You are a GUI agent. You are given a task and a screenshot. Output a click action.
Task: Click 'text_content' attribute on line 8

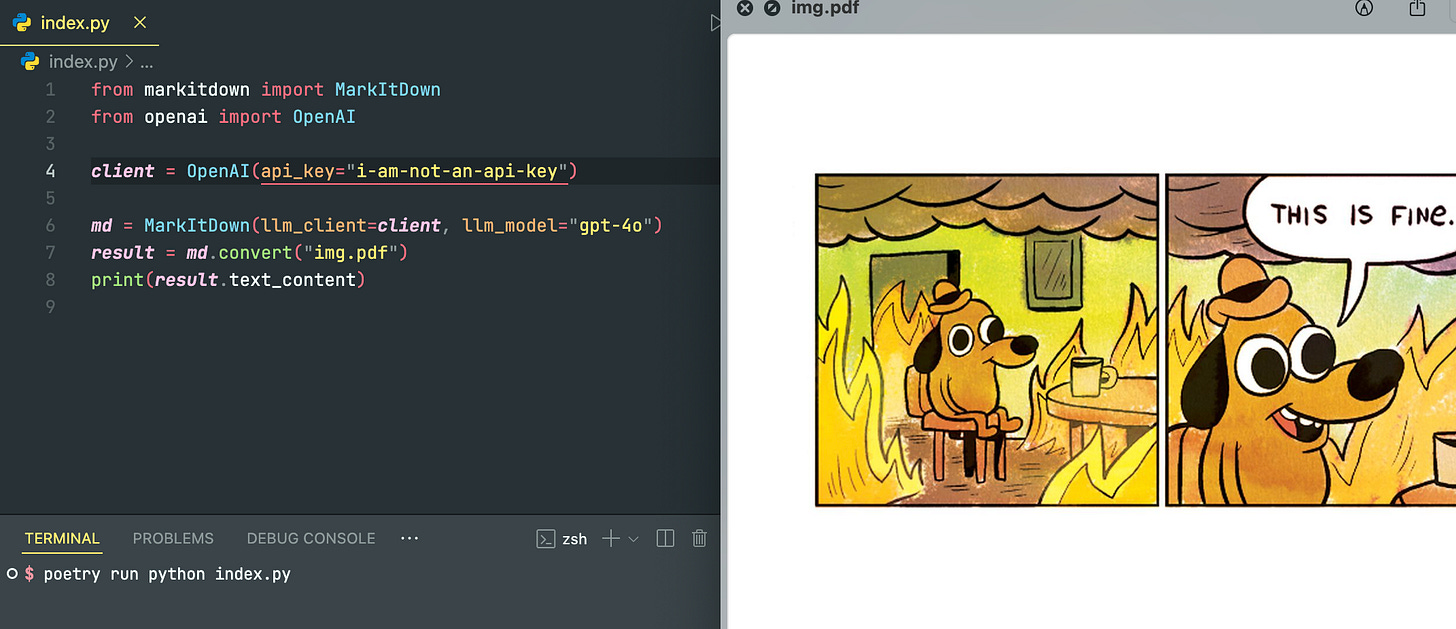[292, 280]
